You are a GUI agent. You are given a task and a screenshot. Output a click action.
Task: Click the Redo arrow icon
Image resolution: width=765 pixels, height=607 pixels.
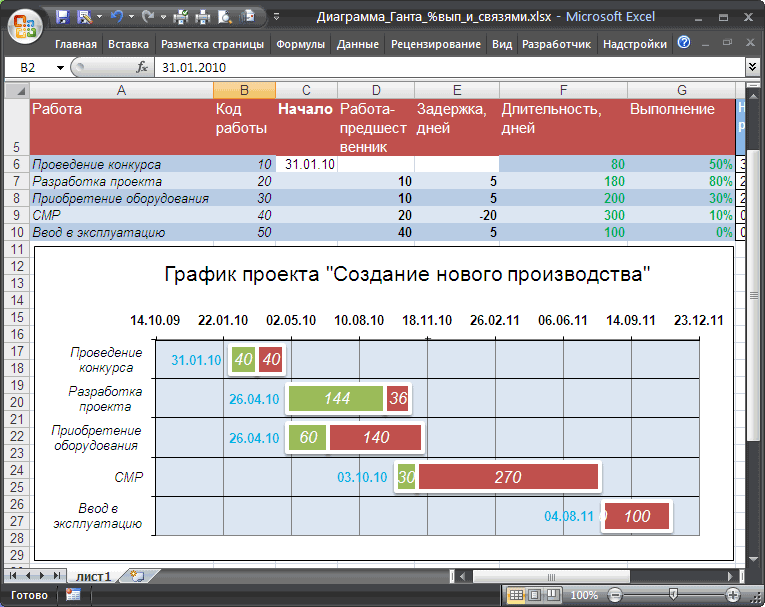tap(148, 17)
